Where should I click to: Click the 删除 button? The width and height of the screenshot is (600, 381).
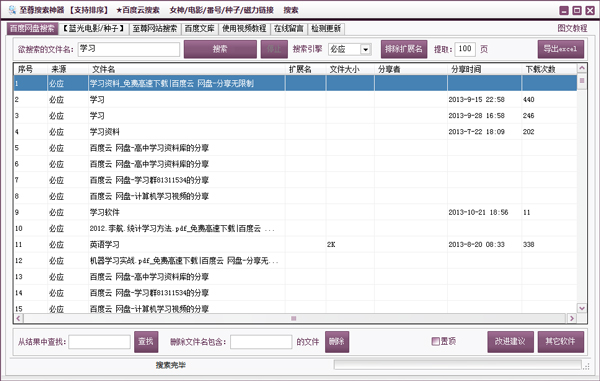337,342
